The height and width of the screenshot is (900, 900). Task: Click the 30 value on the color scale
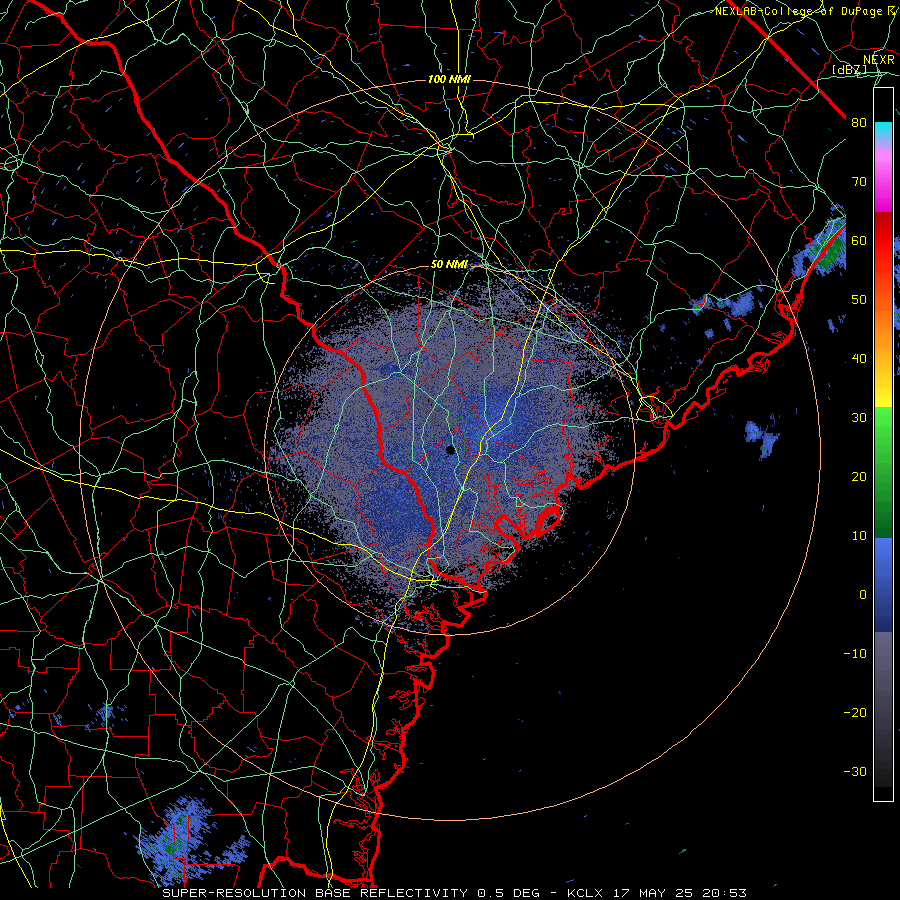tap(859, 417)
